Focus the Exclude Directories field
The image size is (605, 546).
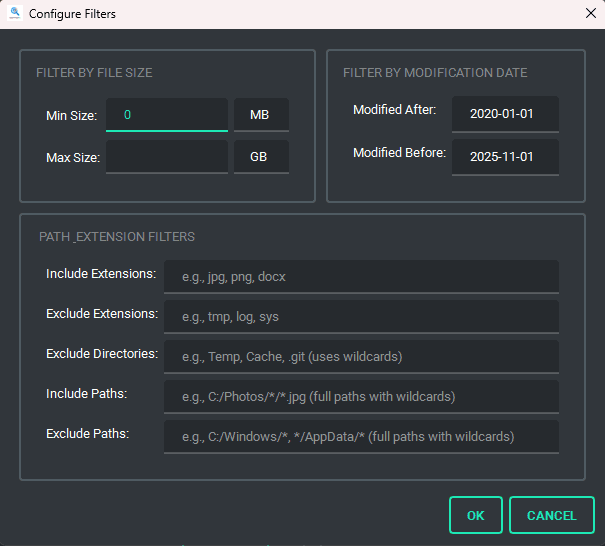[x=361, y=357]
